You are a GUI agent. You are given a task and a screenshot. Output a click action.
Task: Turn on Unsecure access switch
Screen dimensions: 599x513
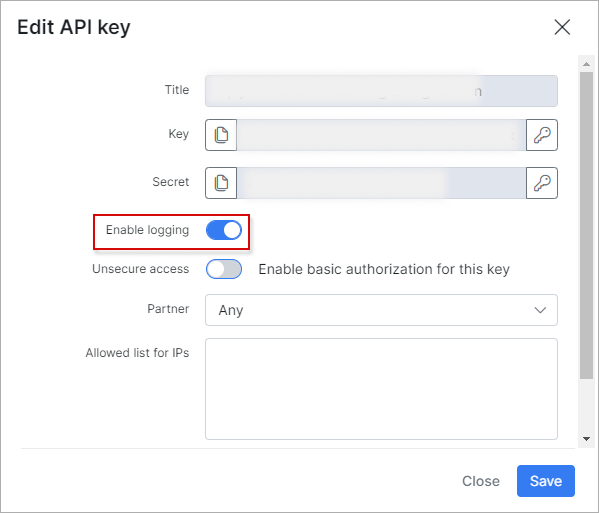point(224,269)
